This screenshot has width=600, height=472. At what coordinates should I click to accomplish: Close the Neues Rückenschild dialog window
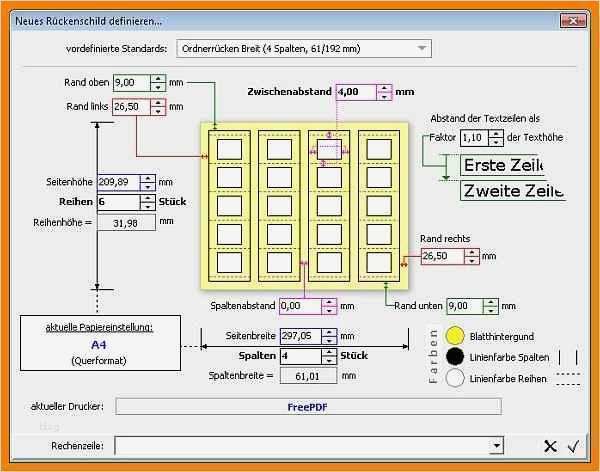[x=573, y=21]
